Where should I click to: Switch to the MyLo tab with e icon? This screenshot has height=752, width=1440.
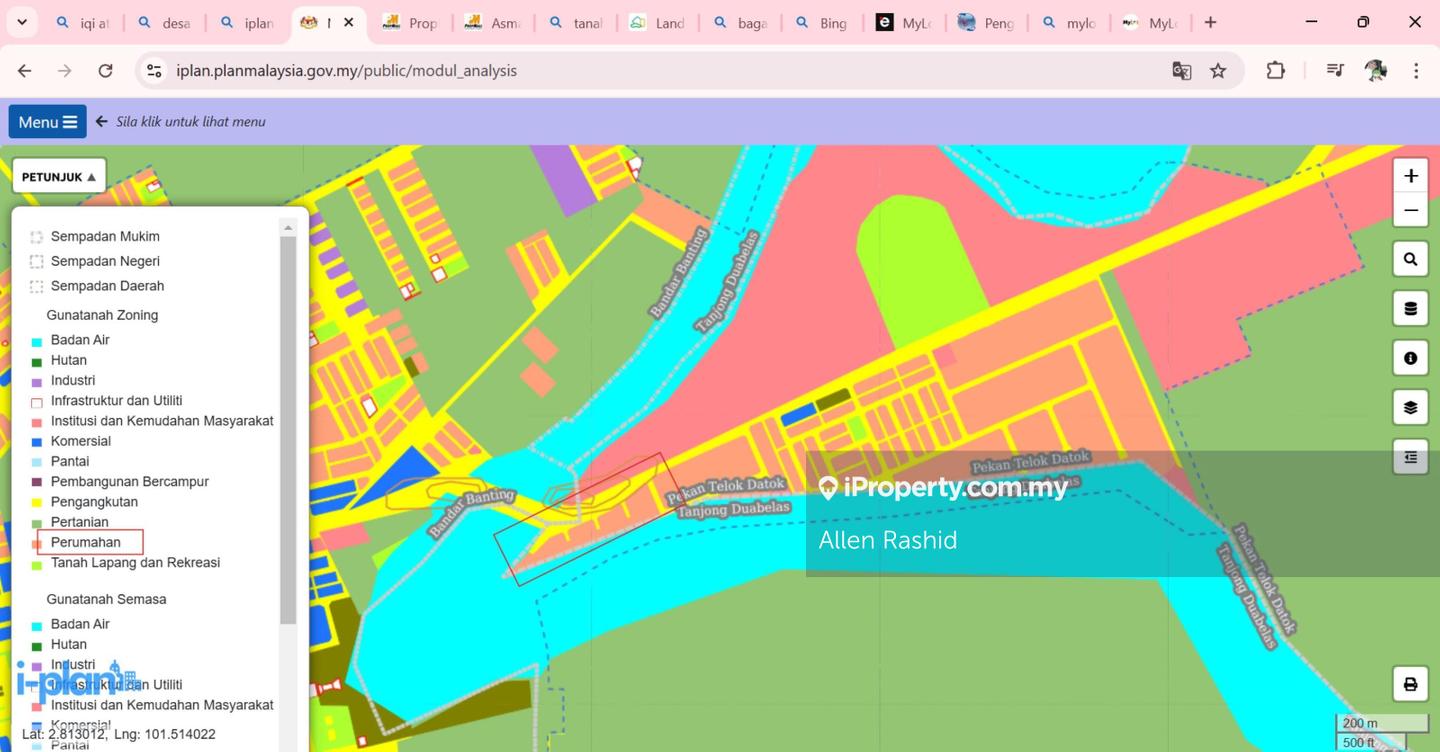904,23
